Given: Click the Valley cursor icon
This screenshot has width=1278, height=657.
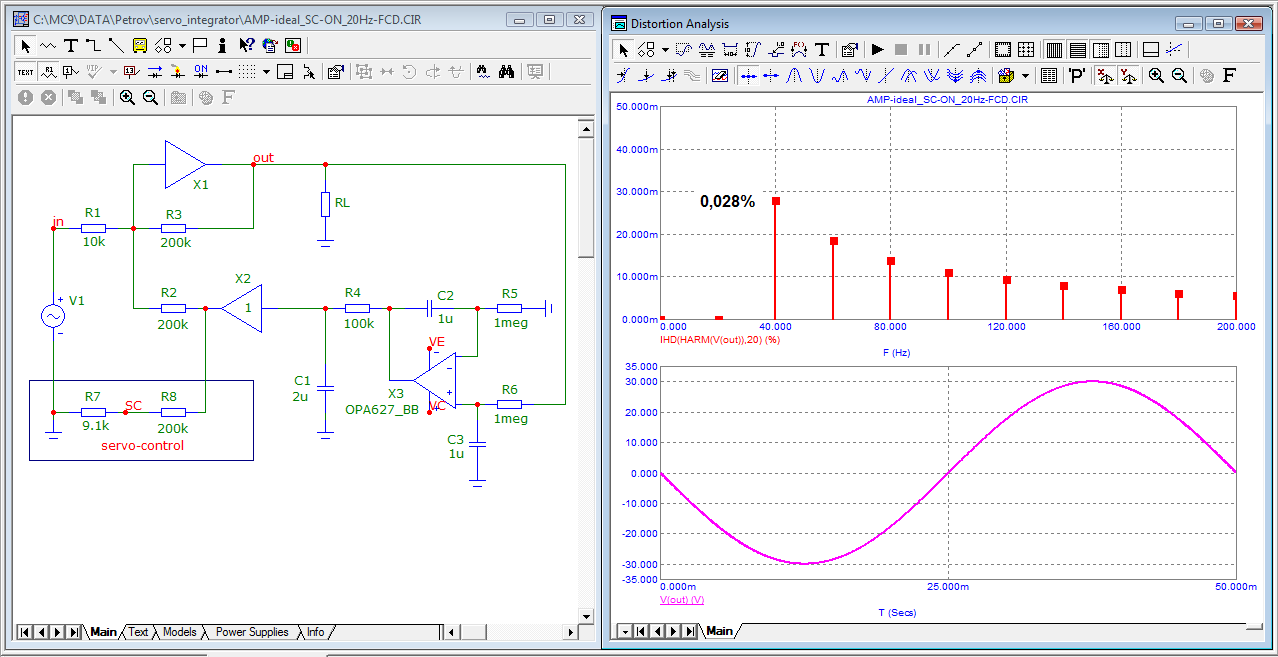Looking at the screenshot, I should (817, 74).
